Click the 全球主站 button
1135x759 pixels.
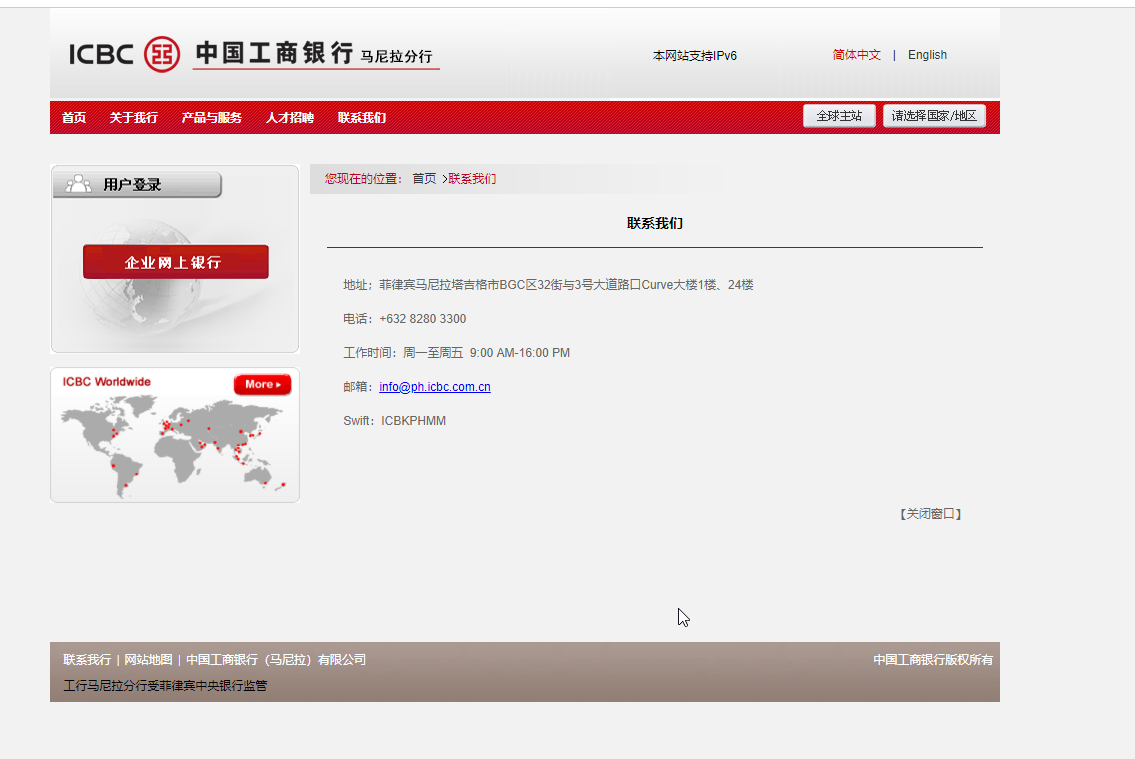coord(839,116)
